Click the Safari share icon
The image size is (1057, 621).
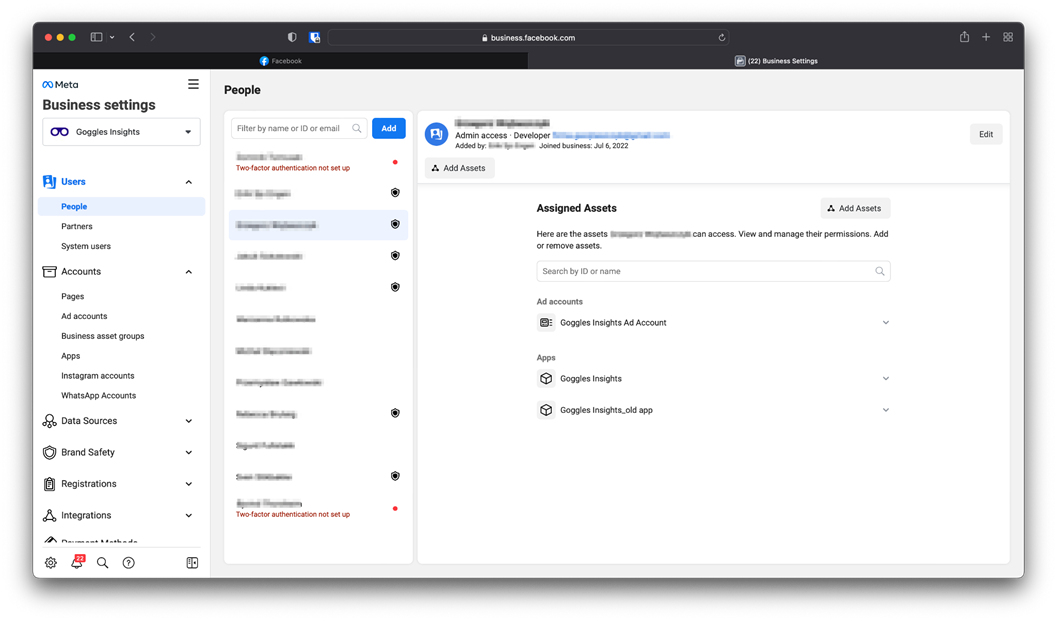(x=964, y=37)
